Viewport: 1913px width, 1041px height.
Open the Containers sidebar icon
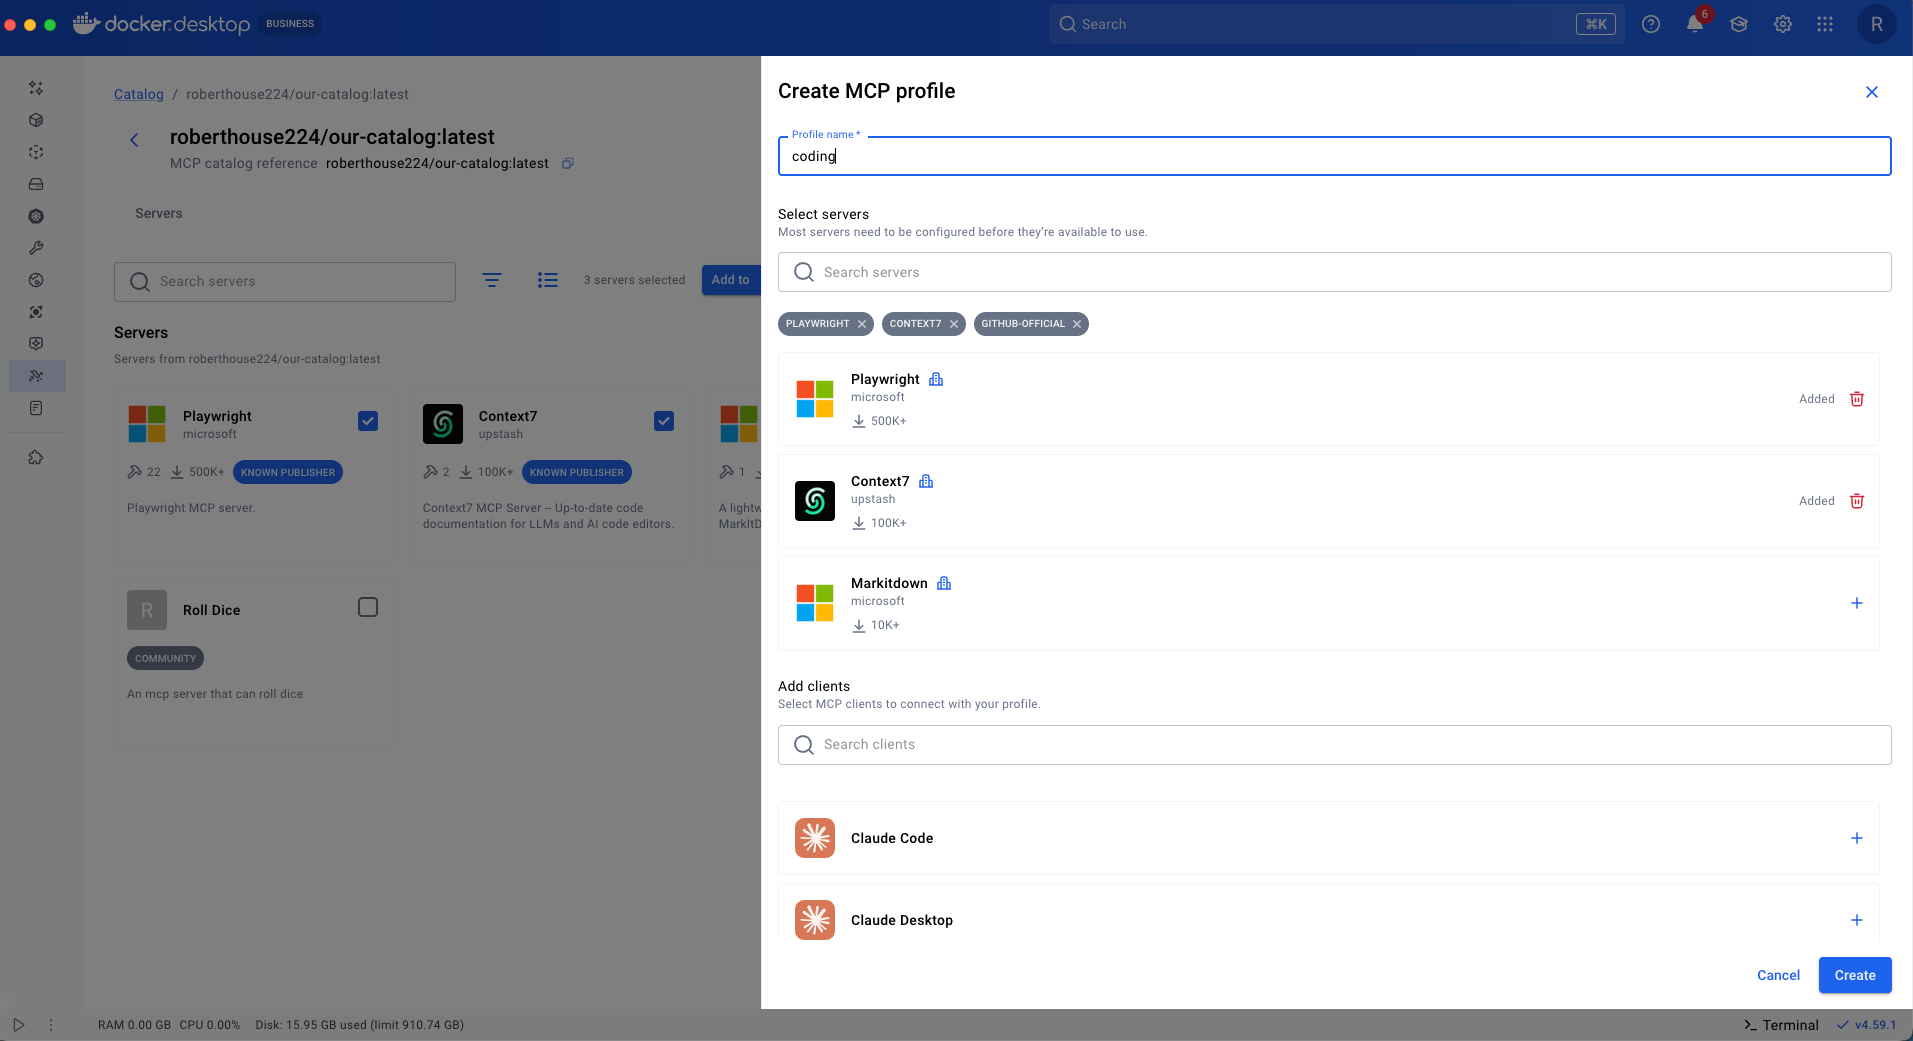(x=36, y=120)
